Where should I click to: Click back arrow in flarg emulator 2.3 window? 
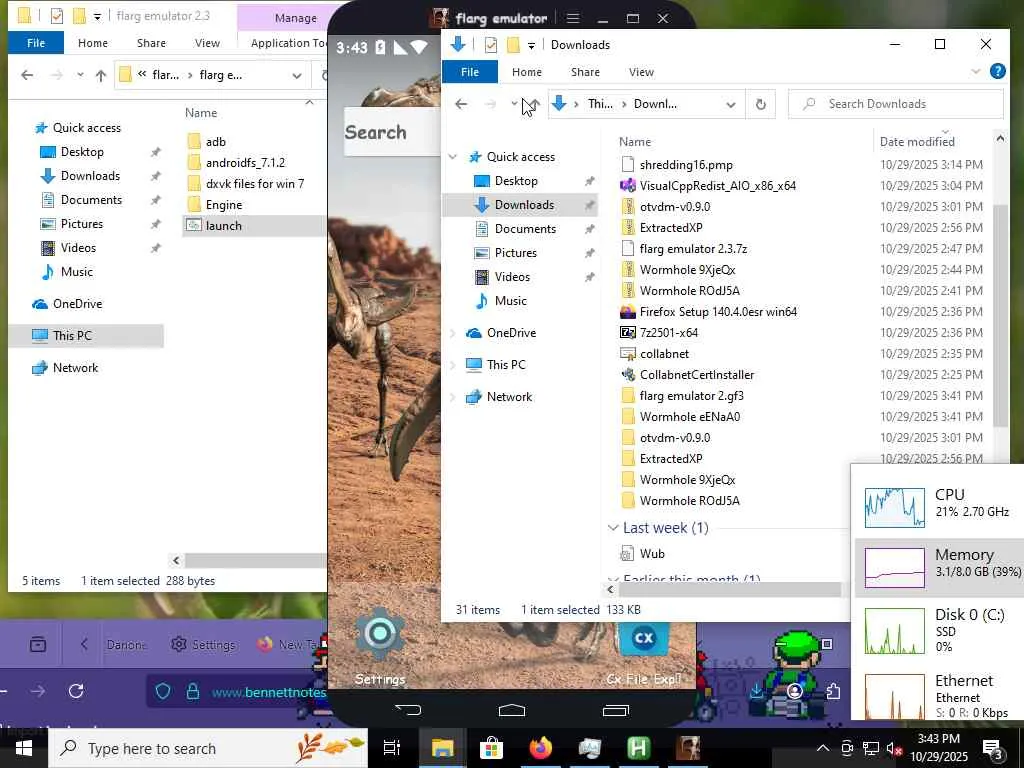click(x=27, y=75)
